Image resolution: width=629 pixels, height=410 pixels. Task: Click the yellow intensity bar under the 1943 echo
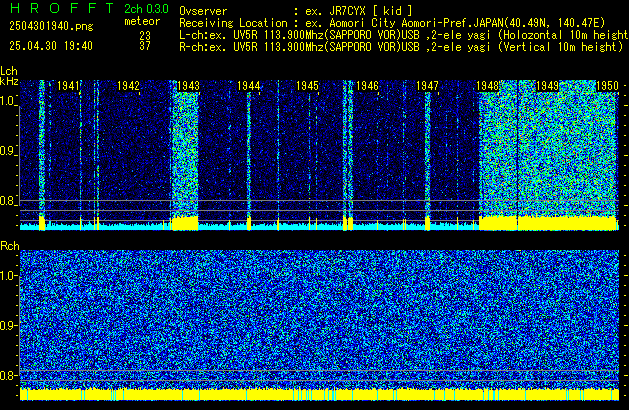click(185, 223)
